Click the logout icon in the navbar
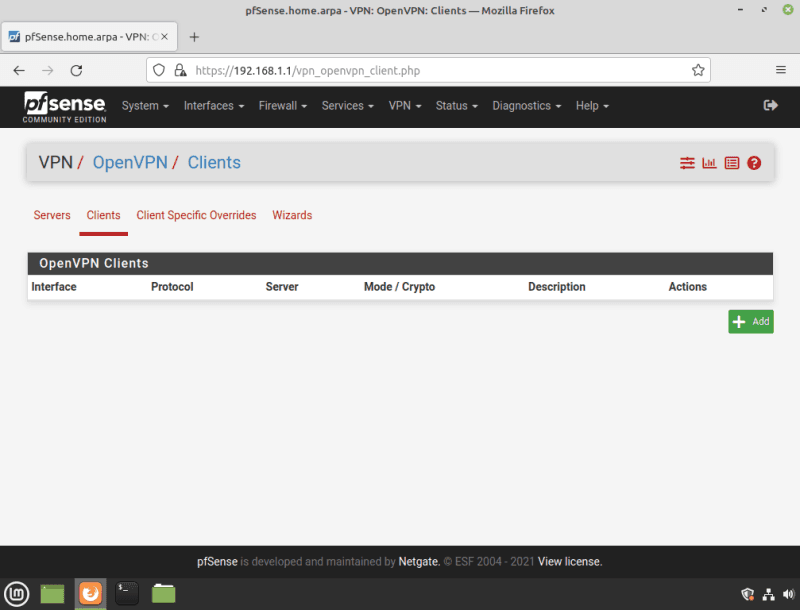Screen dimensions: 800x610 pyautogui.click(x=770, y=105)
